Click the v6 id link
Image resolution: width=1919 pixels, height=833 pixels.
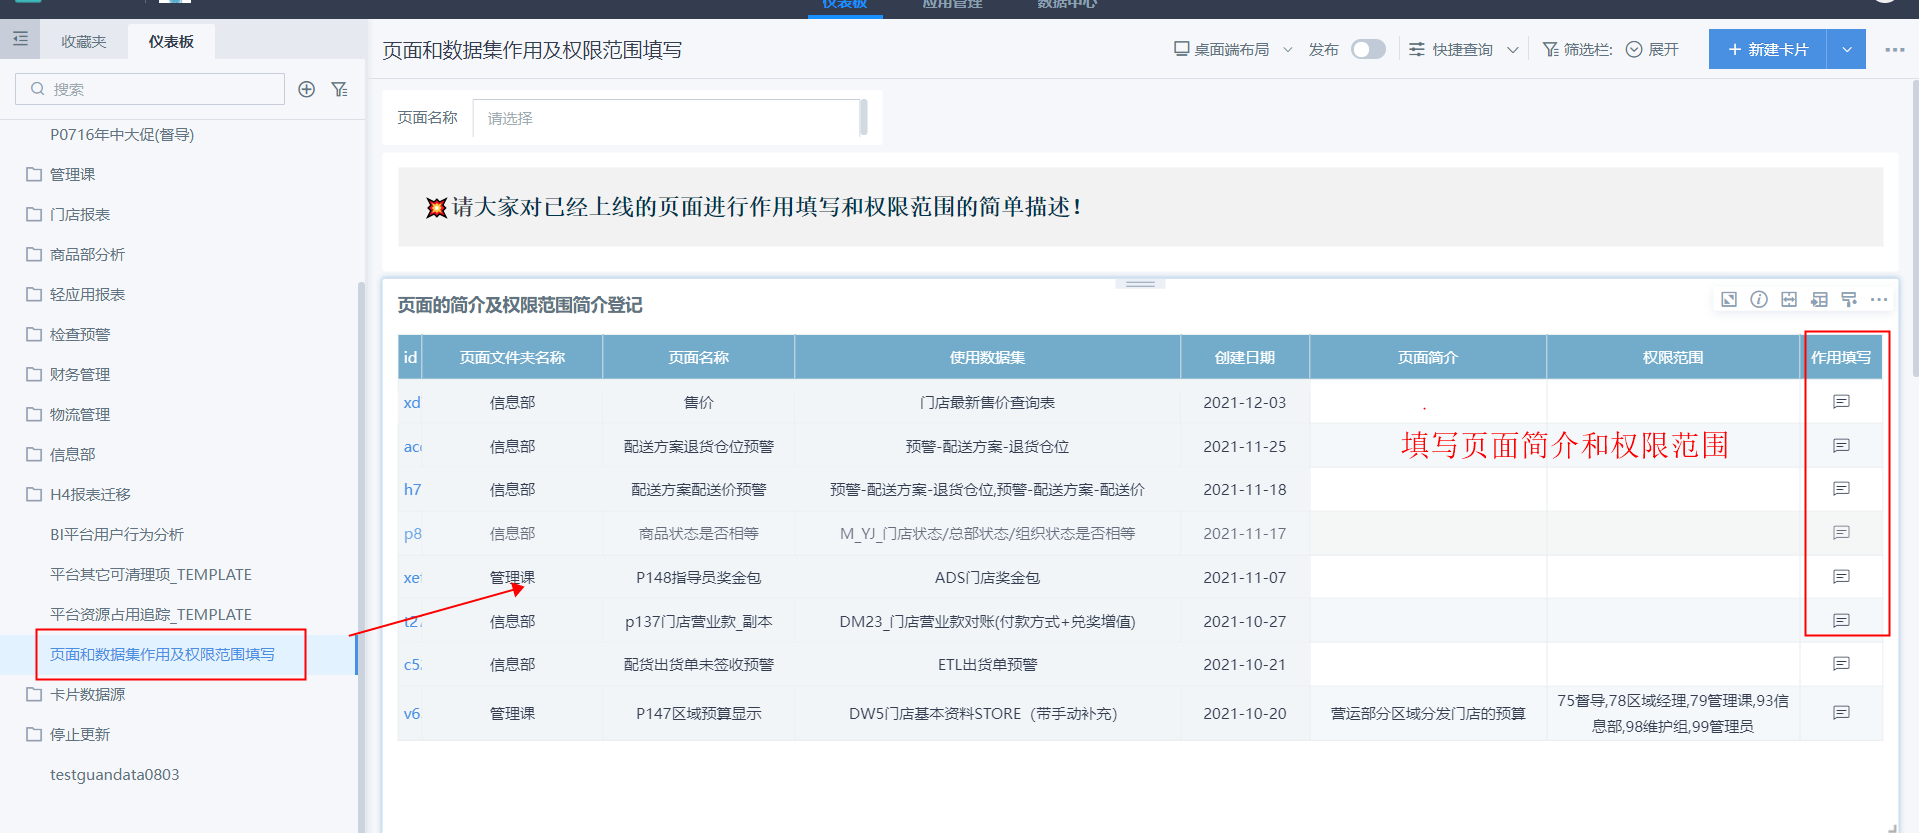[x=411, y=713]
